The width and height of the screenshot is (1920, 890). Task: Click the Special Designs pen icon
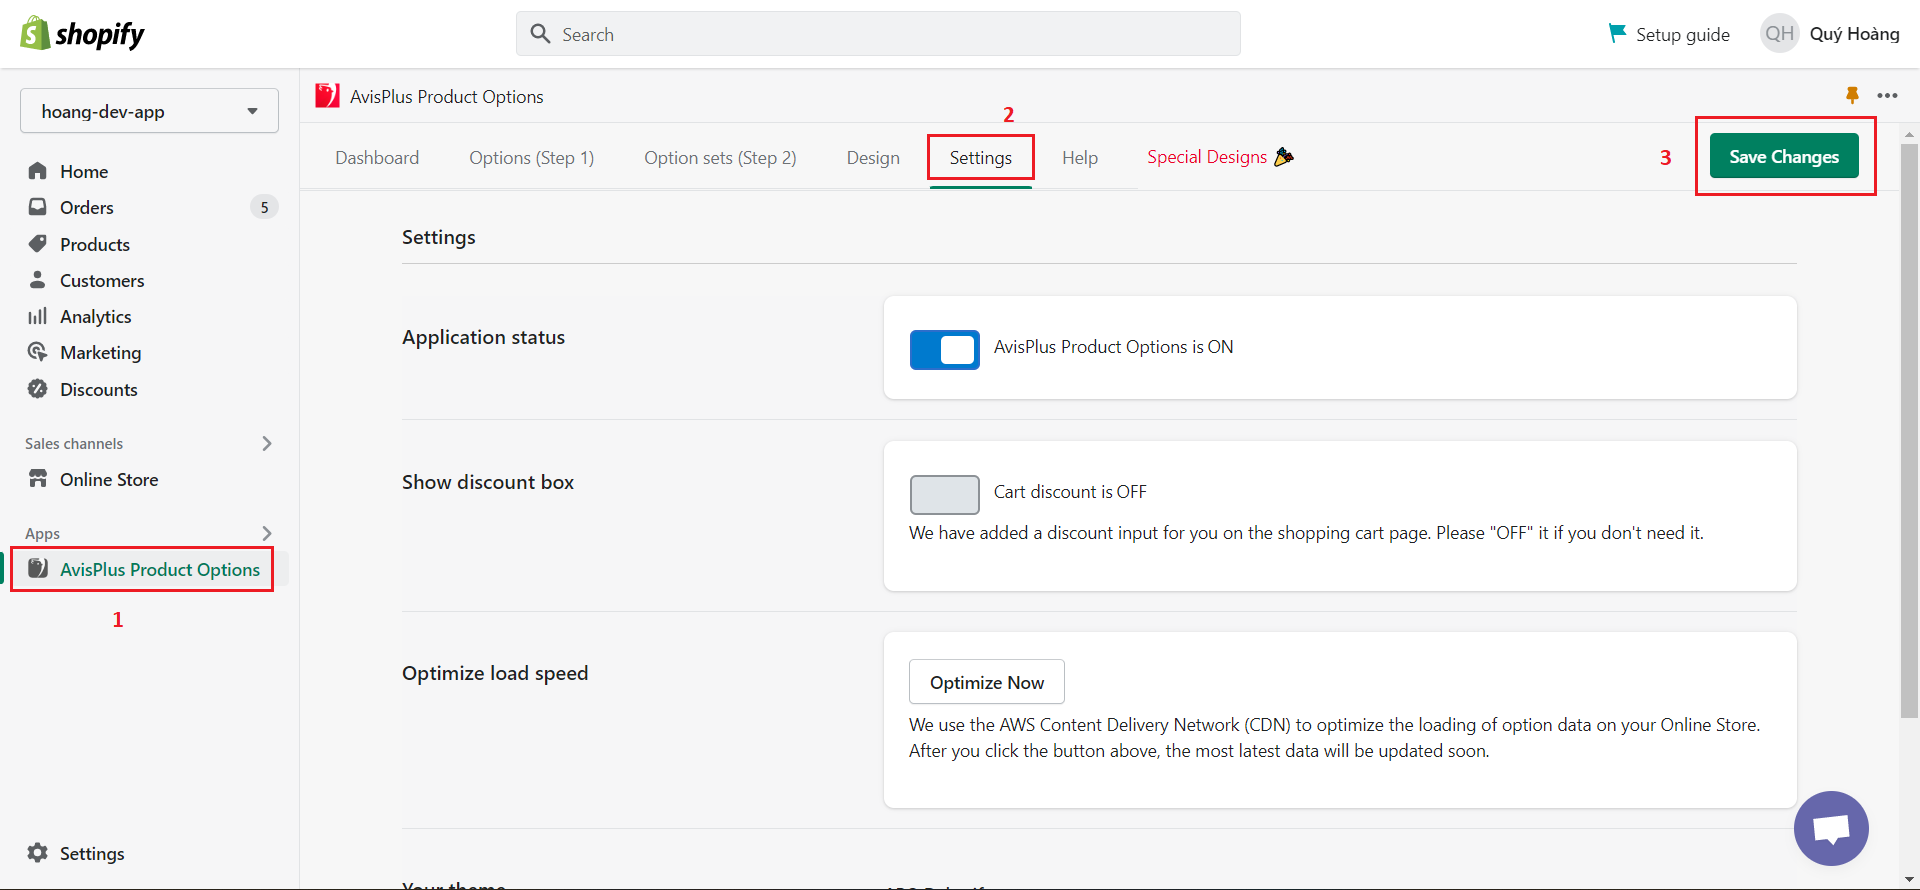[1284, 157]
